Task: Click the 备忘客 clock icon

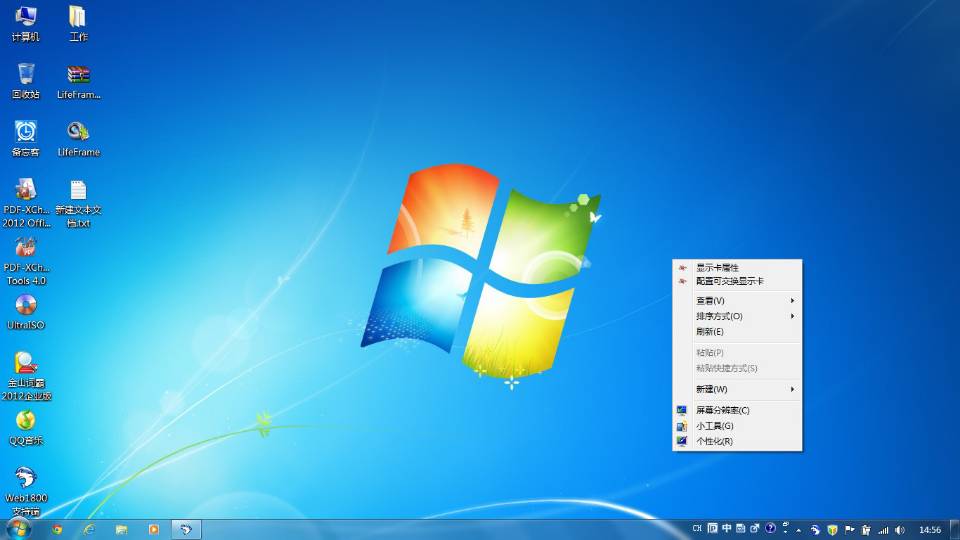Action: [x=26, y=133]
